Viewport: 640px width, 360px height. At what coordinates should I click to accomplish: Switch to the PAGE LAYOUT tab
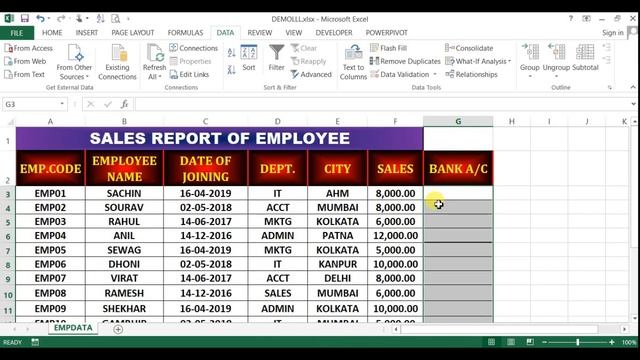tap(133, 33)
